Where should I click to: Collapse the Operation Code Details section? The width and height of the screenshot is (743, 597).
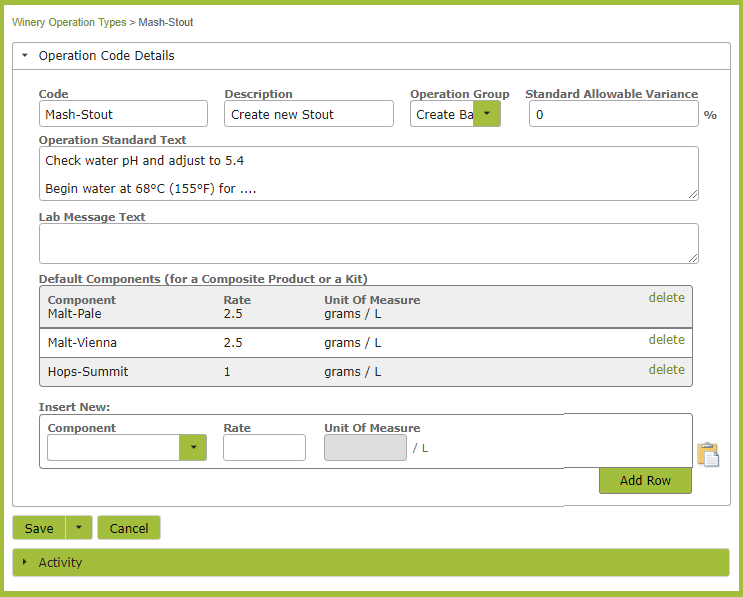point(25,55)
